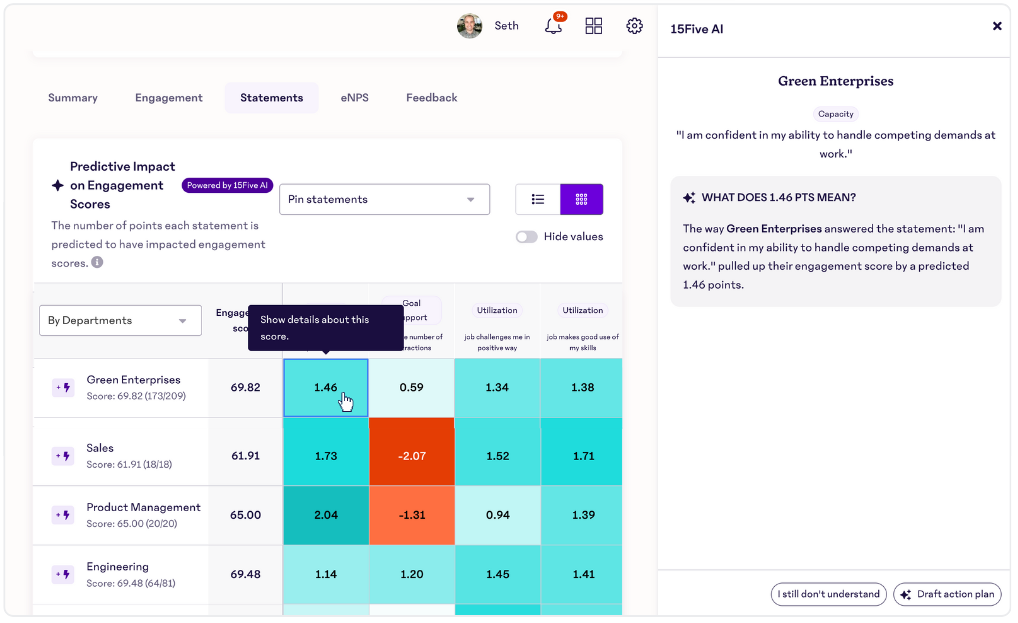Open the notifications bell
Image resolution: width=1018 pixels, height=623 pixels.
coord(553,26)
